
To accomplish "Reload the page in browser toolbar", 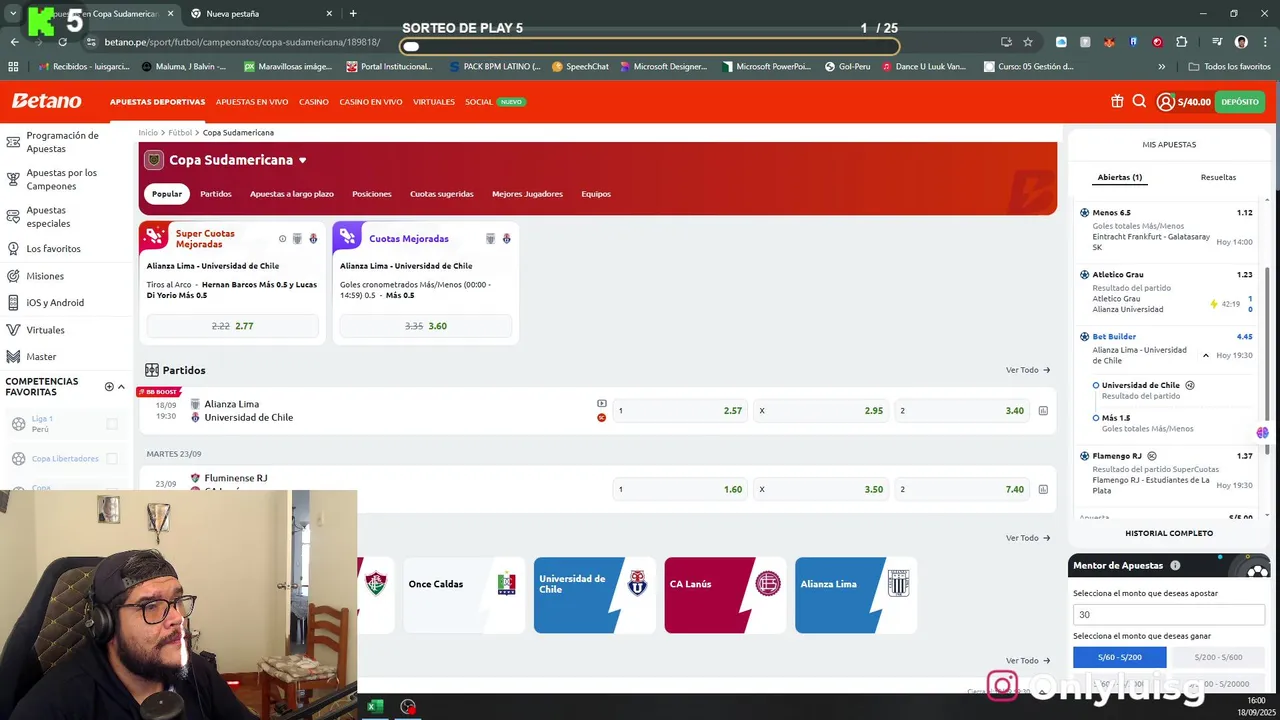I will [x=62, y=42].
